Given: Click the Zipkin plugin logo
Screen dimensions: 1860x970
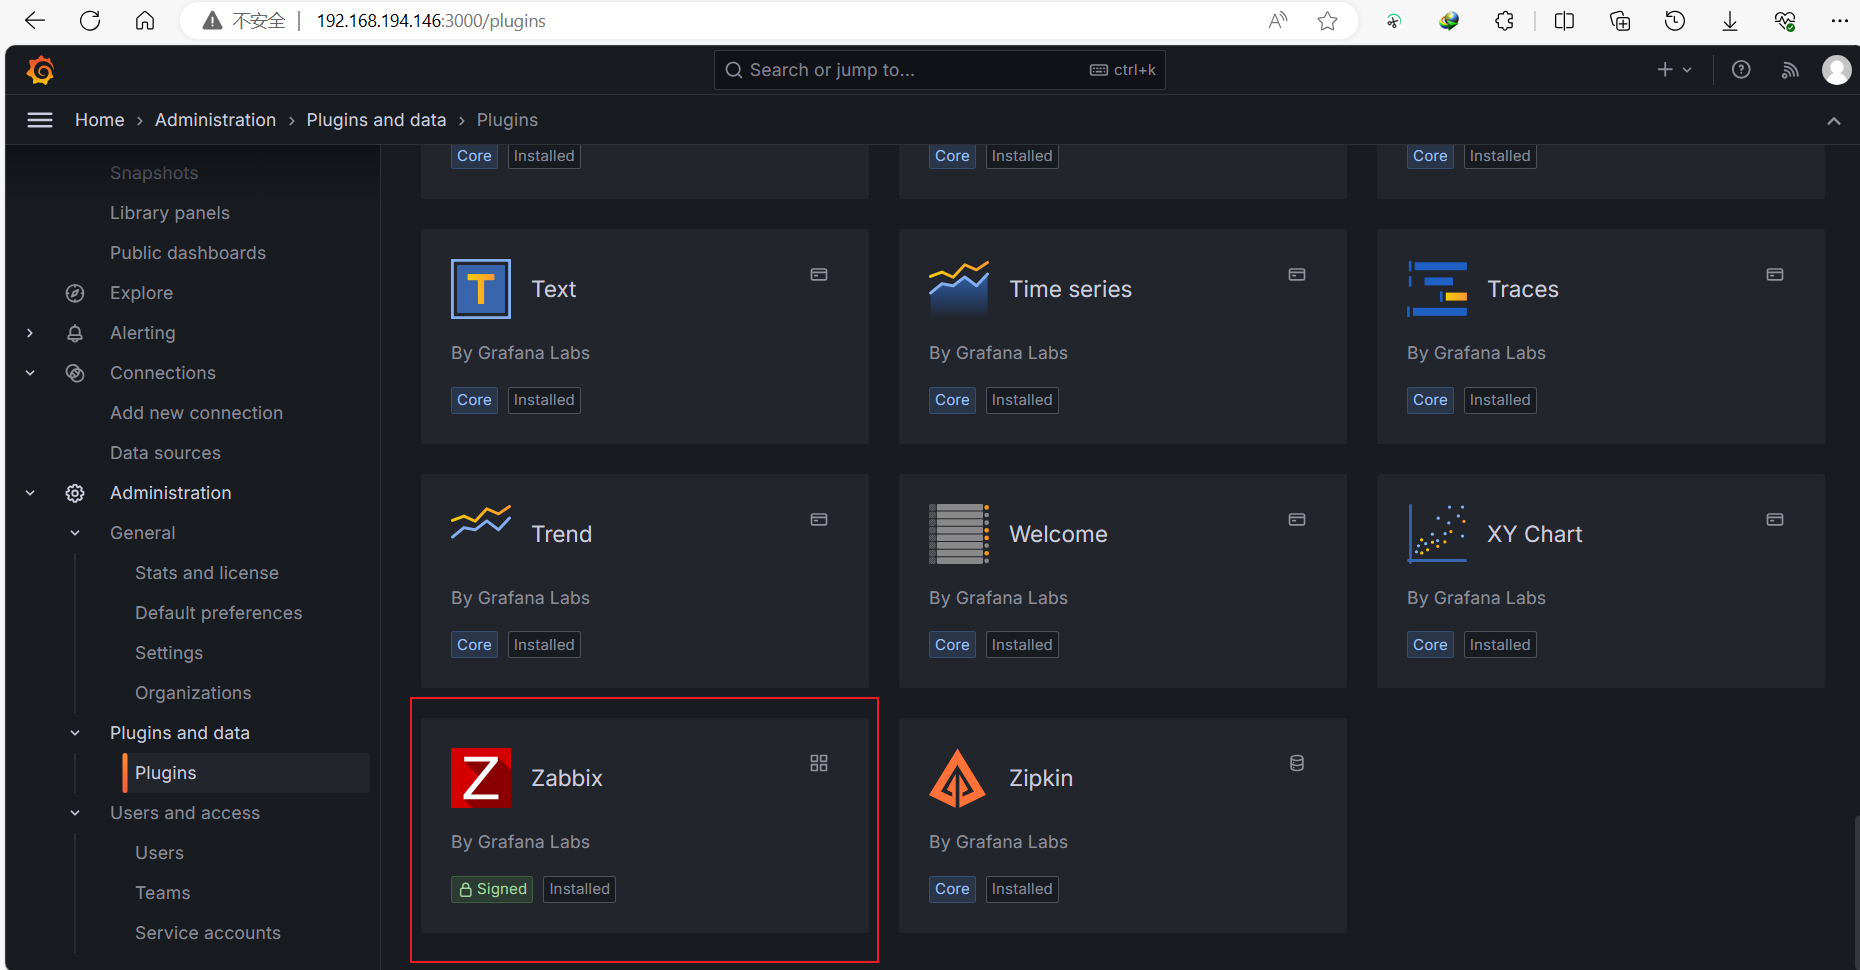Looking at the screenshot, I should 958,778.
